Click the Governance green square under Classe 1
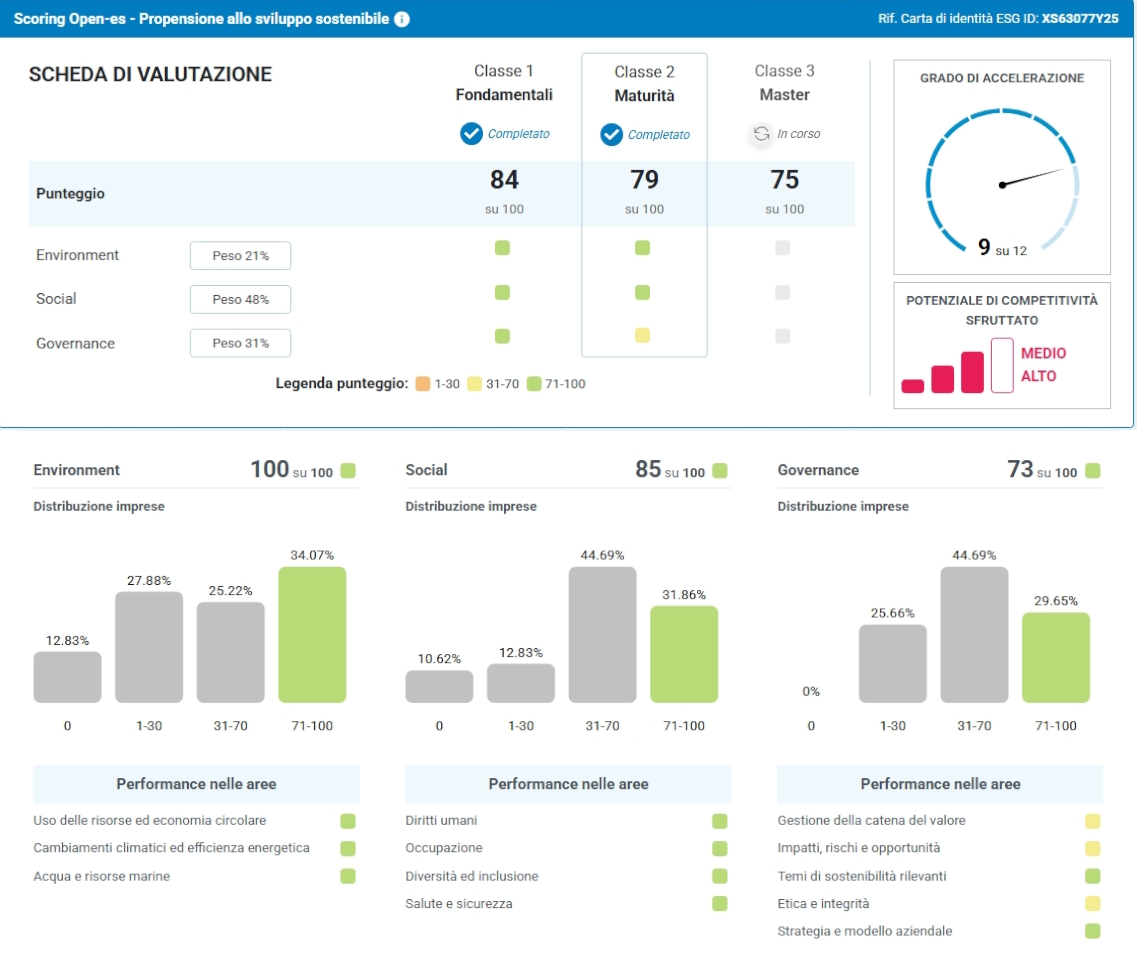Viewport: 1137px width, 963px height. pos(502,336)
